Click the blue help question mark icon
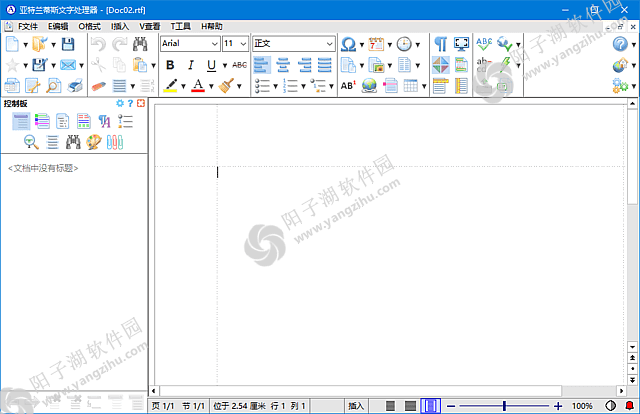This screenshot has width=640, height=414. [620, 44]
